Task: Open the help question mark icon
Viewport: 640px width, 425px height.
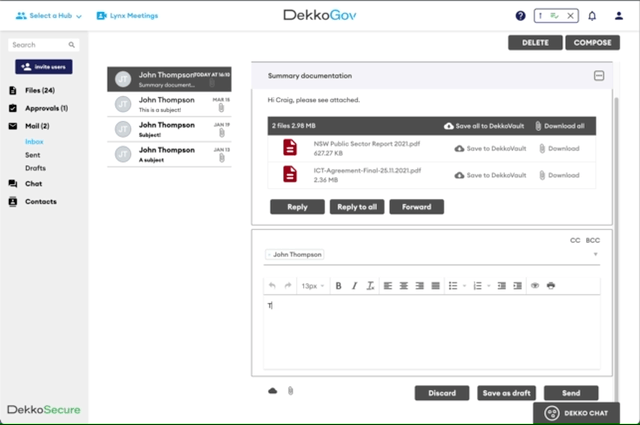Action: (x=520, y=16)
